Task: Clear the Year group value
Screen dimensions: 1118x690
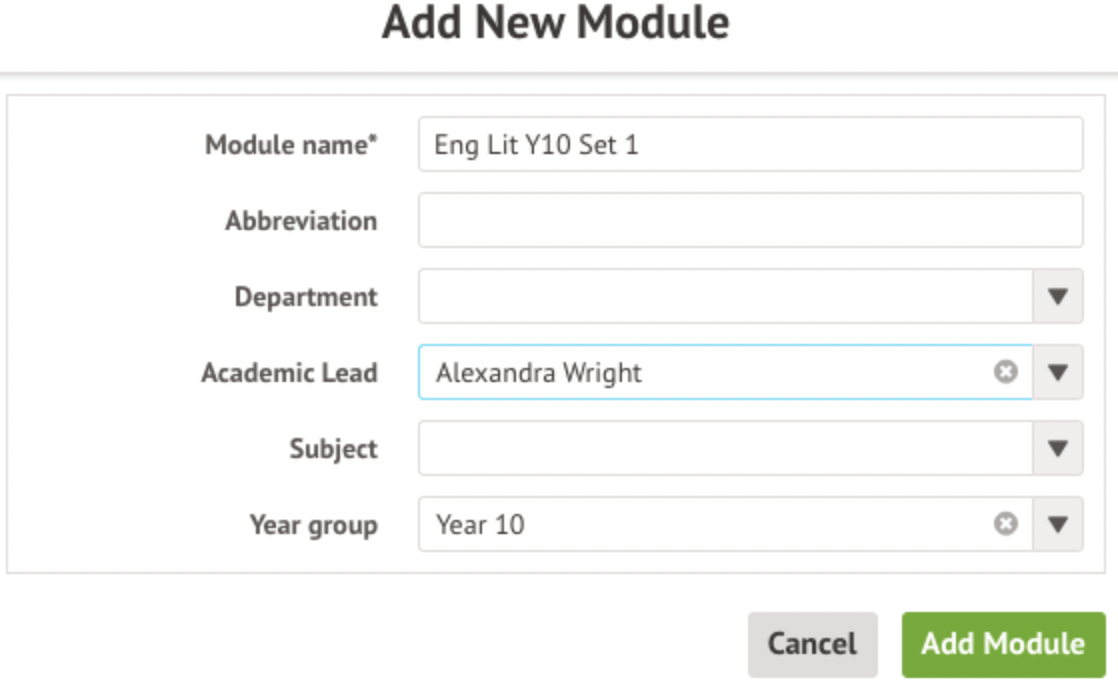Action: pyautogui.click(x=1005, y=524)
